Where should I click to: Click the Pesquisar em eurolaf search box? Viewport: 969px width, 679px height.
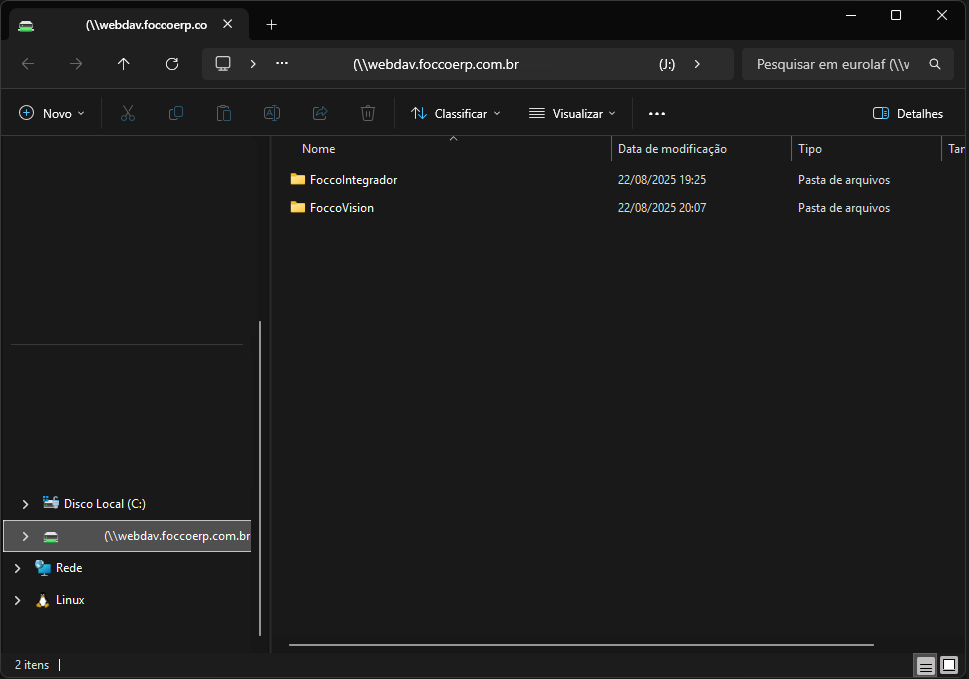coord(832,64)
